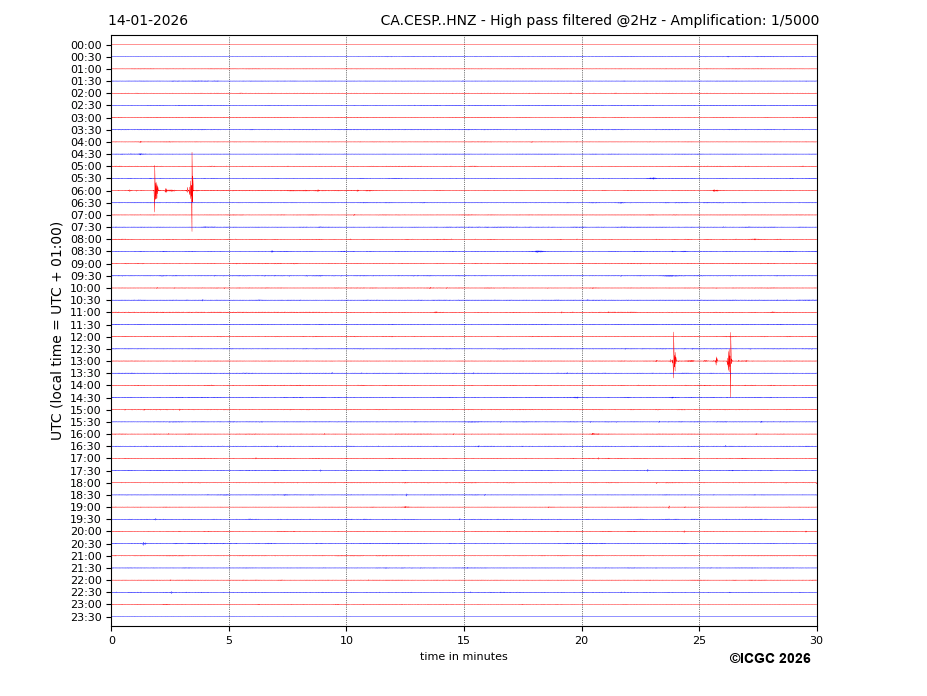Select the seismic event near minute 24 on the 13:00 trace
927x696 pixels.
674,360
